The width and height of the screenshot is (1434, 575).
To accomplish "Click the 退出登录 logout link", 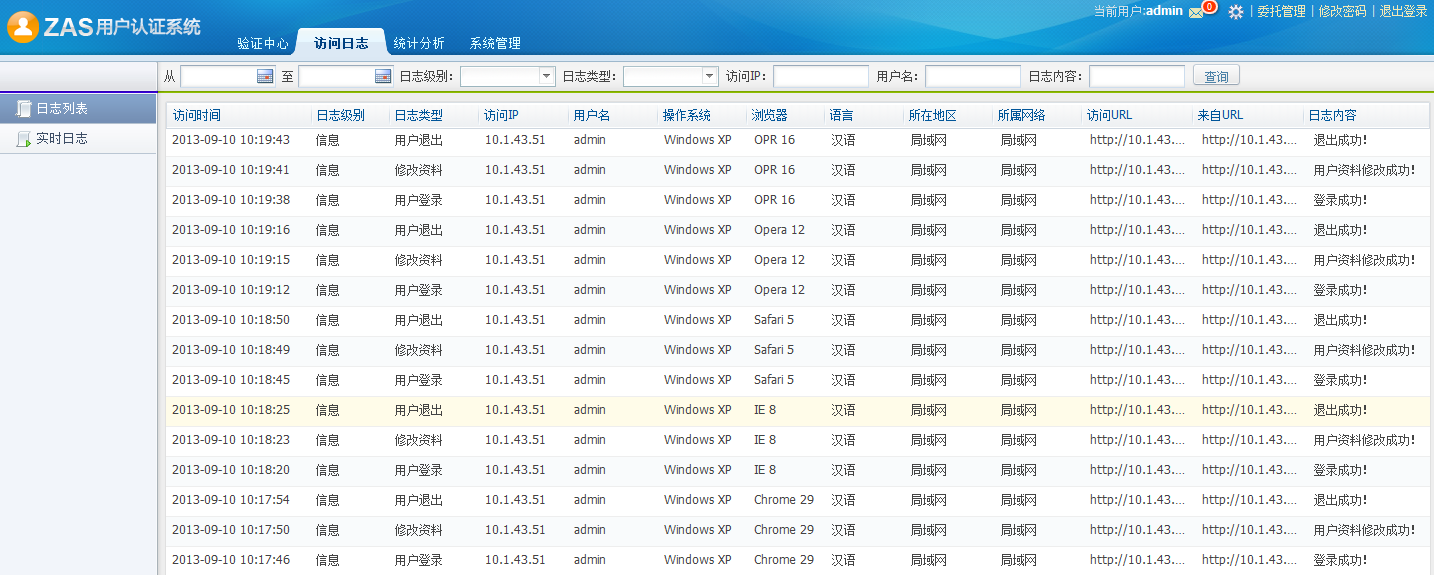I will click(x=1403, y=12).
